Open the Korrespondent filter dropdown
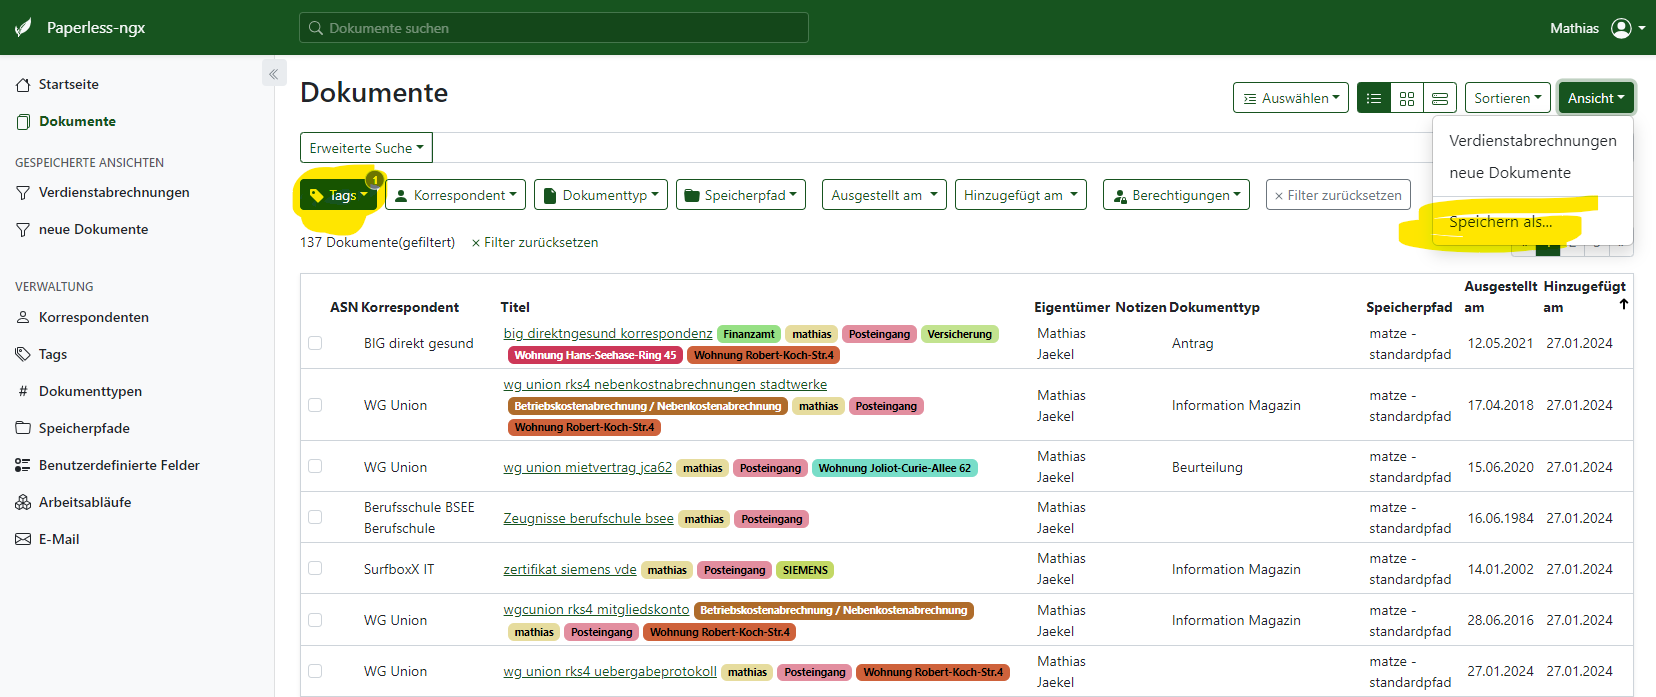This screenshot has height=697, width=1656. pos(455,195)
